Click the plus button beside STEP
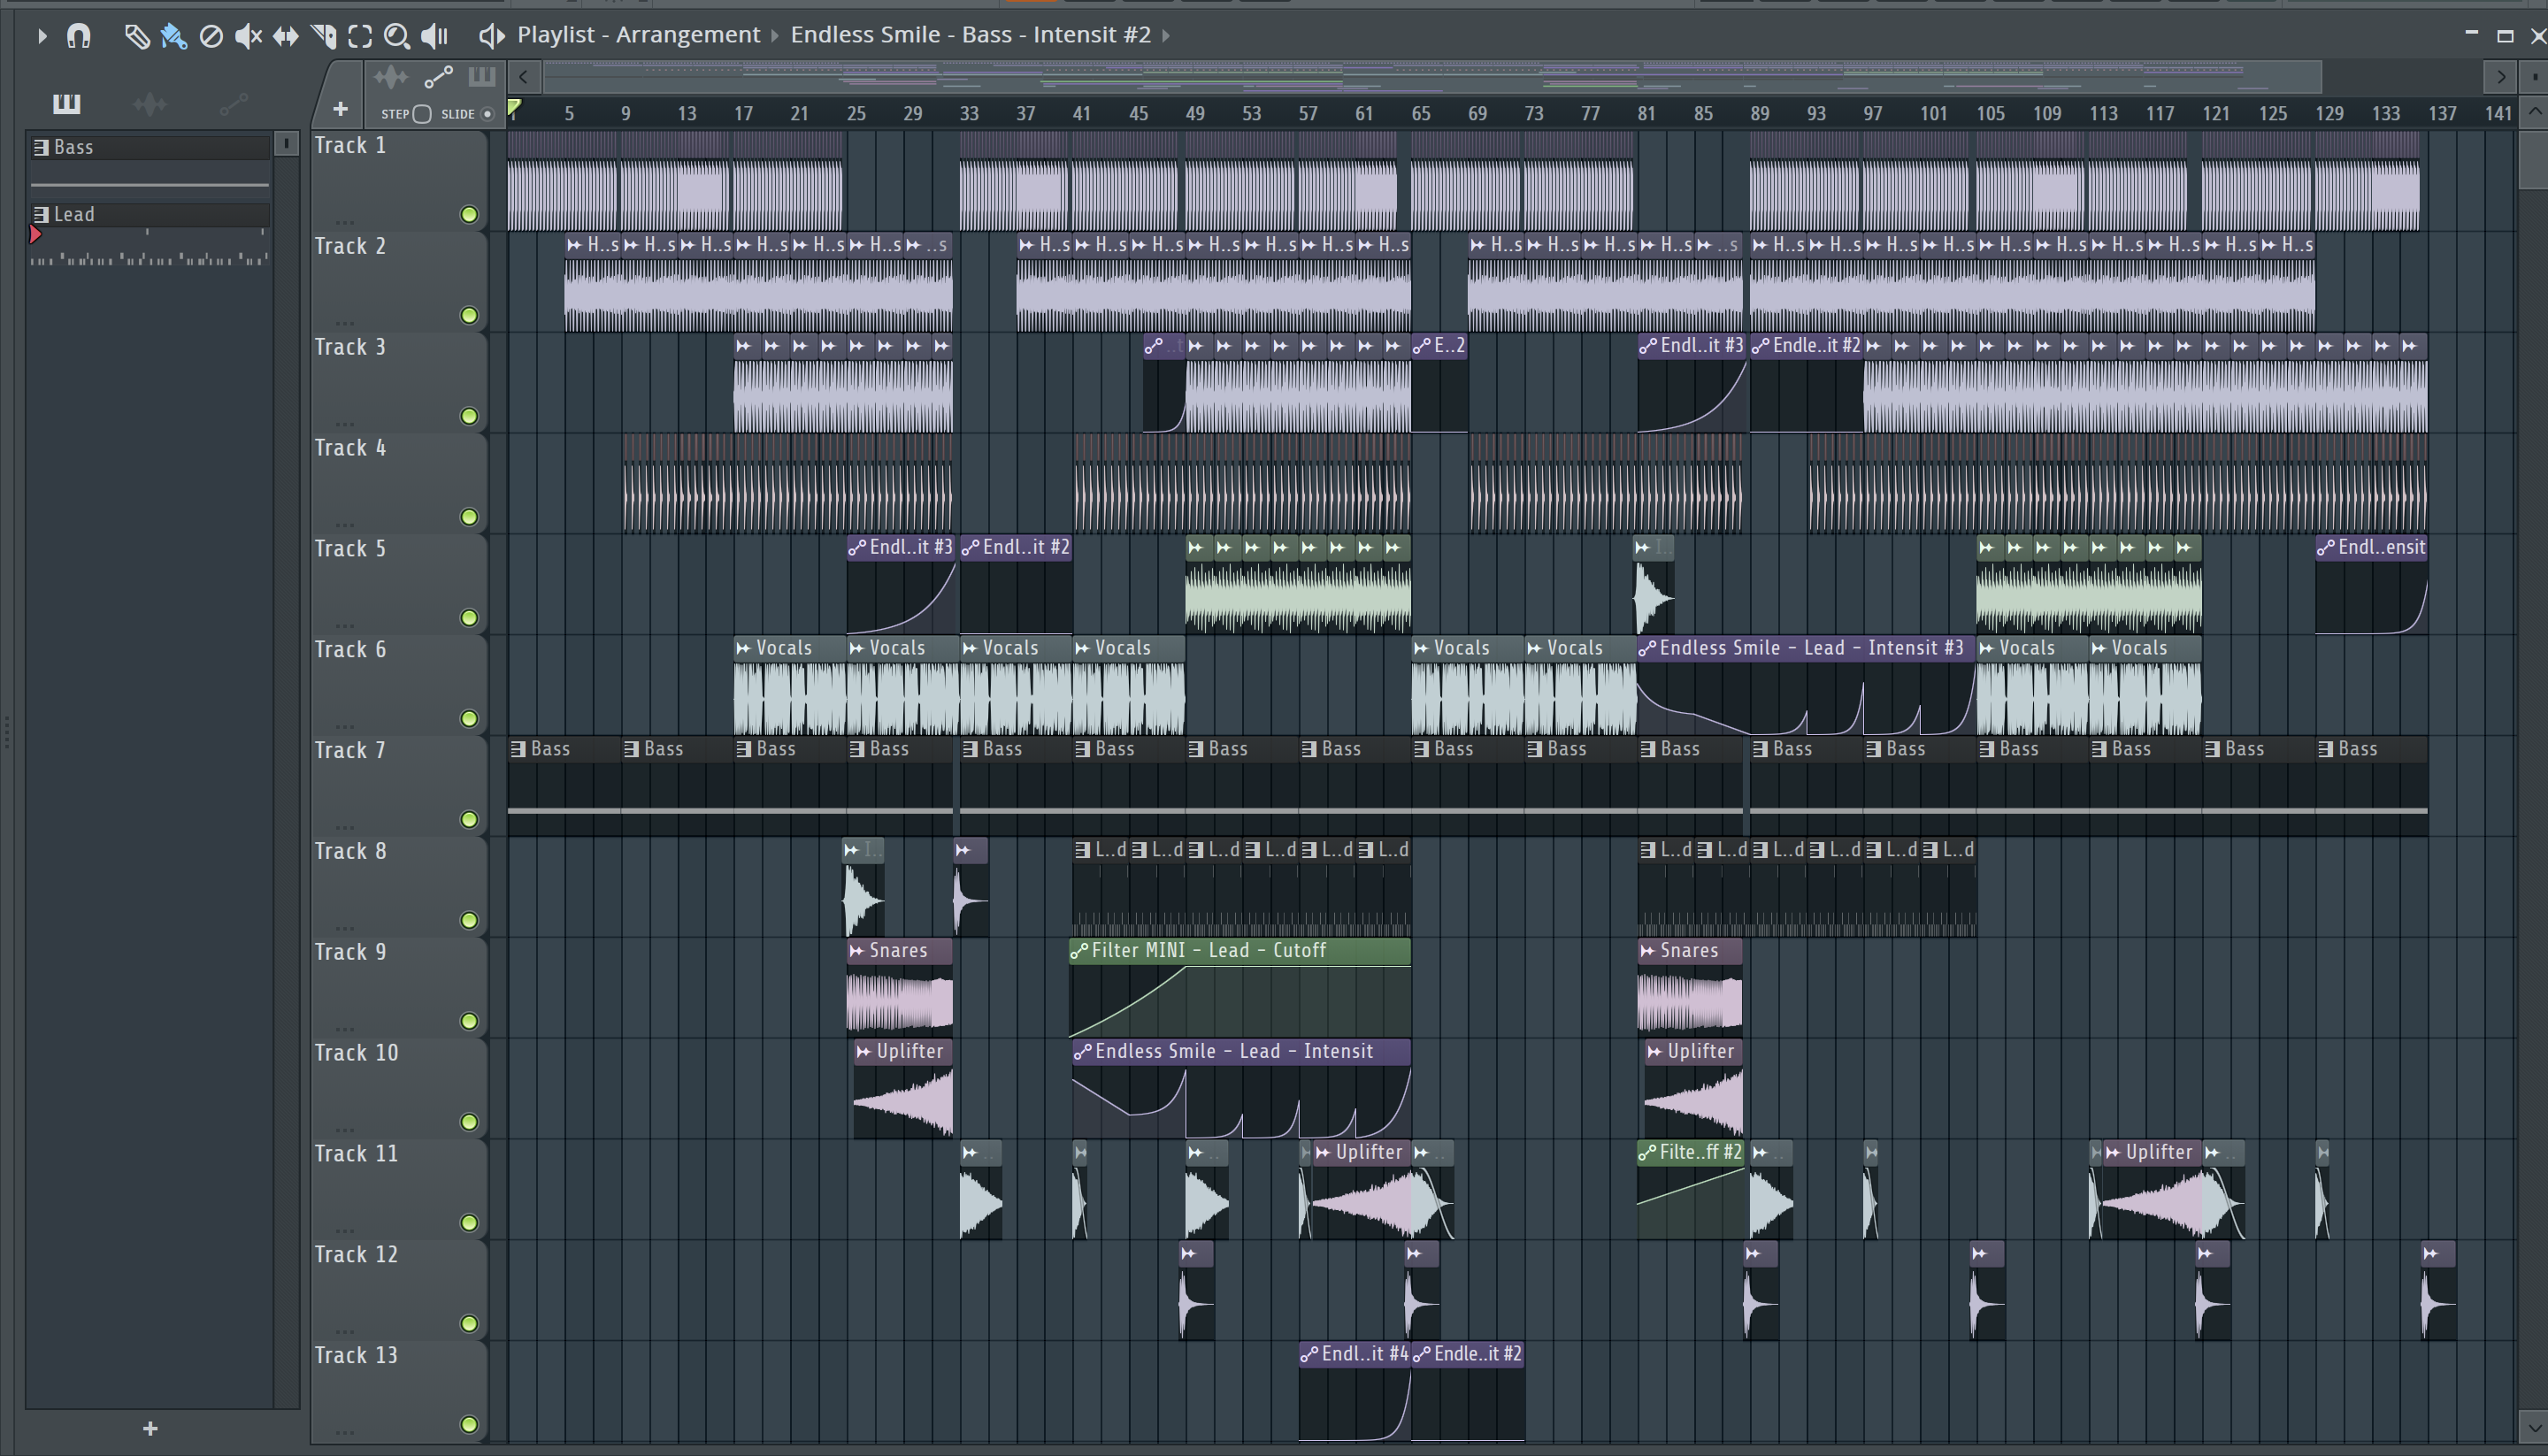 point(340,109)
